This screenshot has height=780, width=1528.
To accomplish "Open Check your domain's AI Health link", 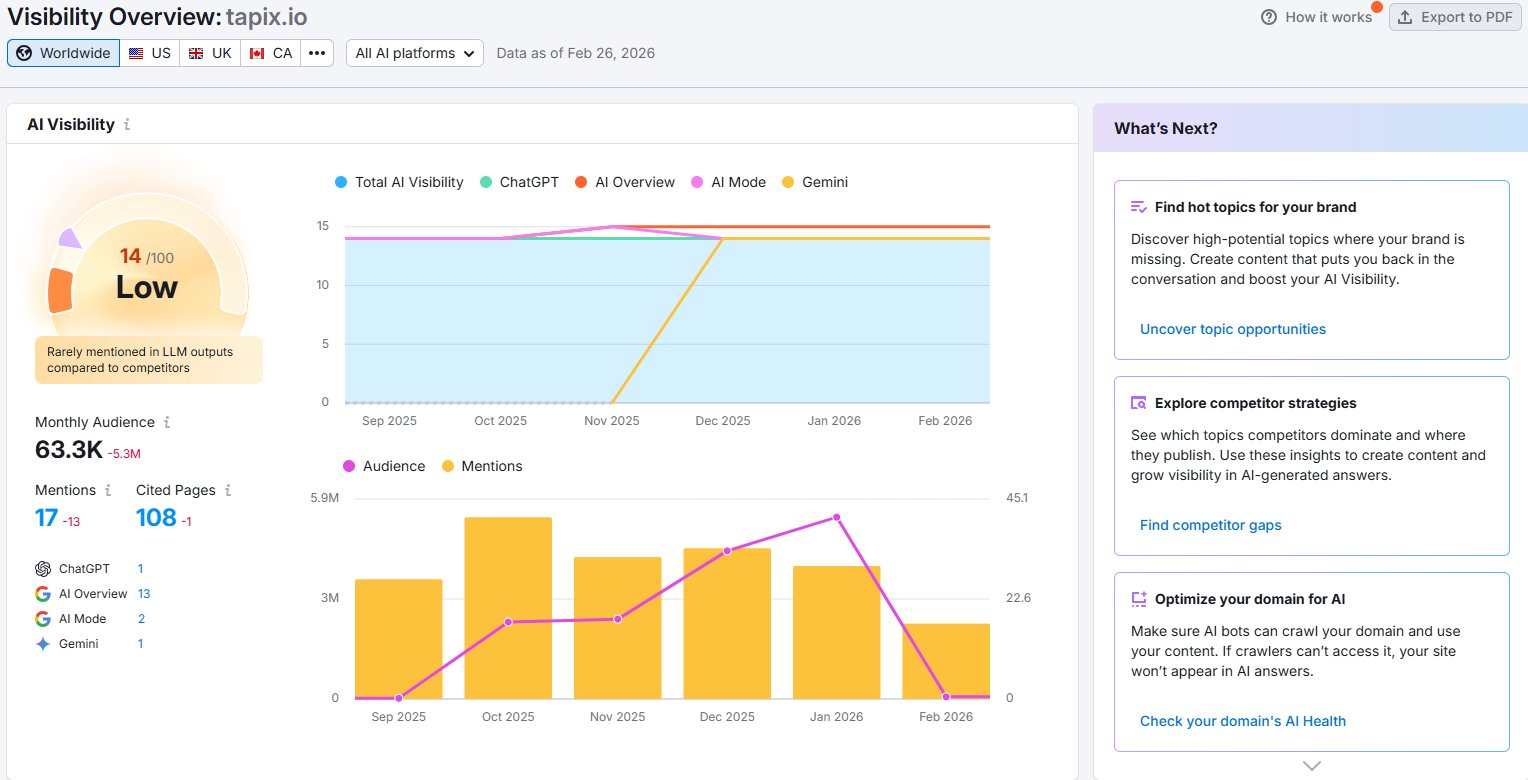I will [1243, 721].
